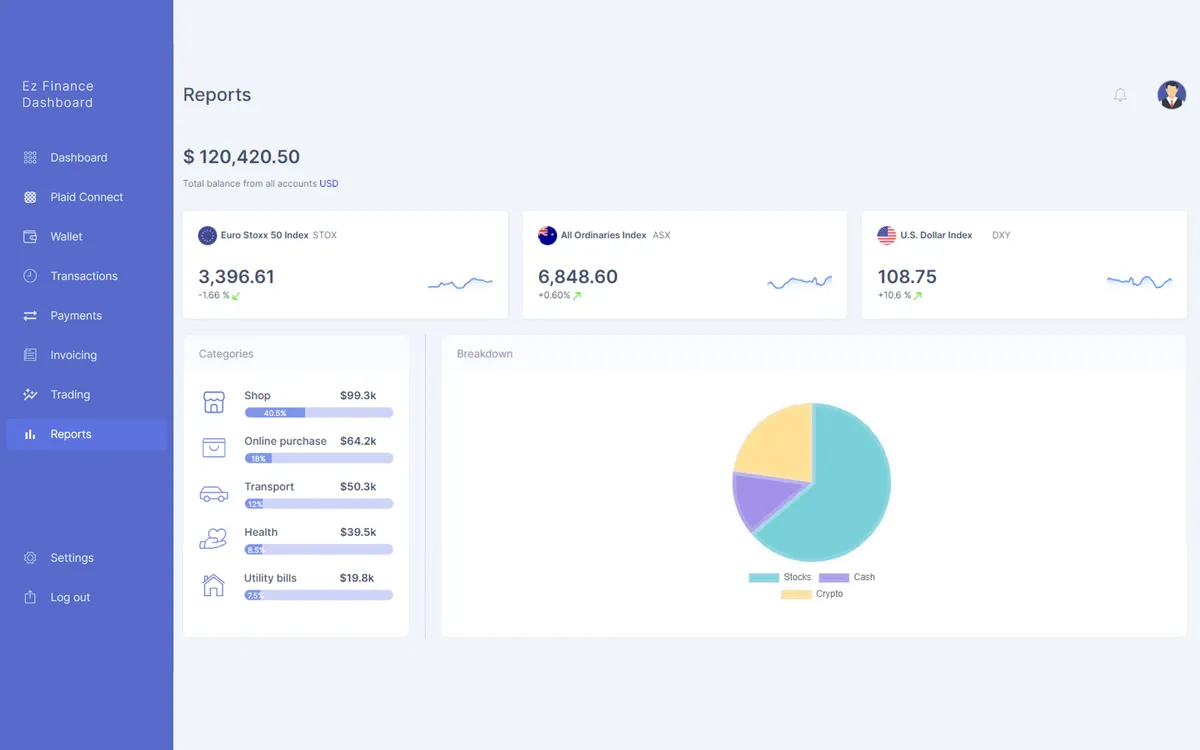Click the $64.2k Online purchase amount

tap(358, 441)
